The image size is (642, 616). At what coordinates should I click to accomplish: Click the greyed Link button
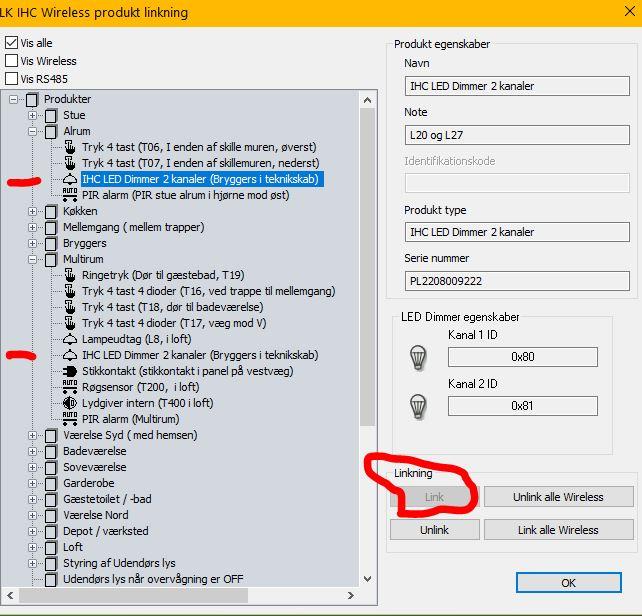434,497
